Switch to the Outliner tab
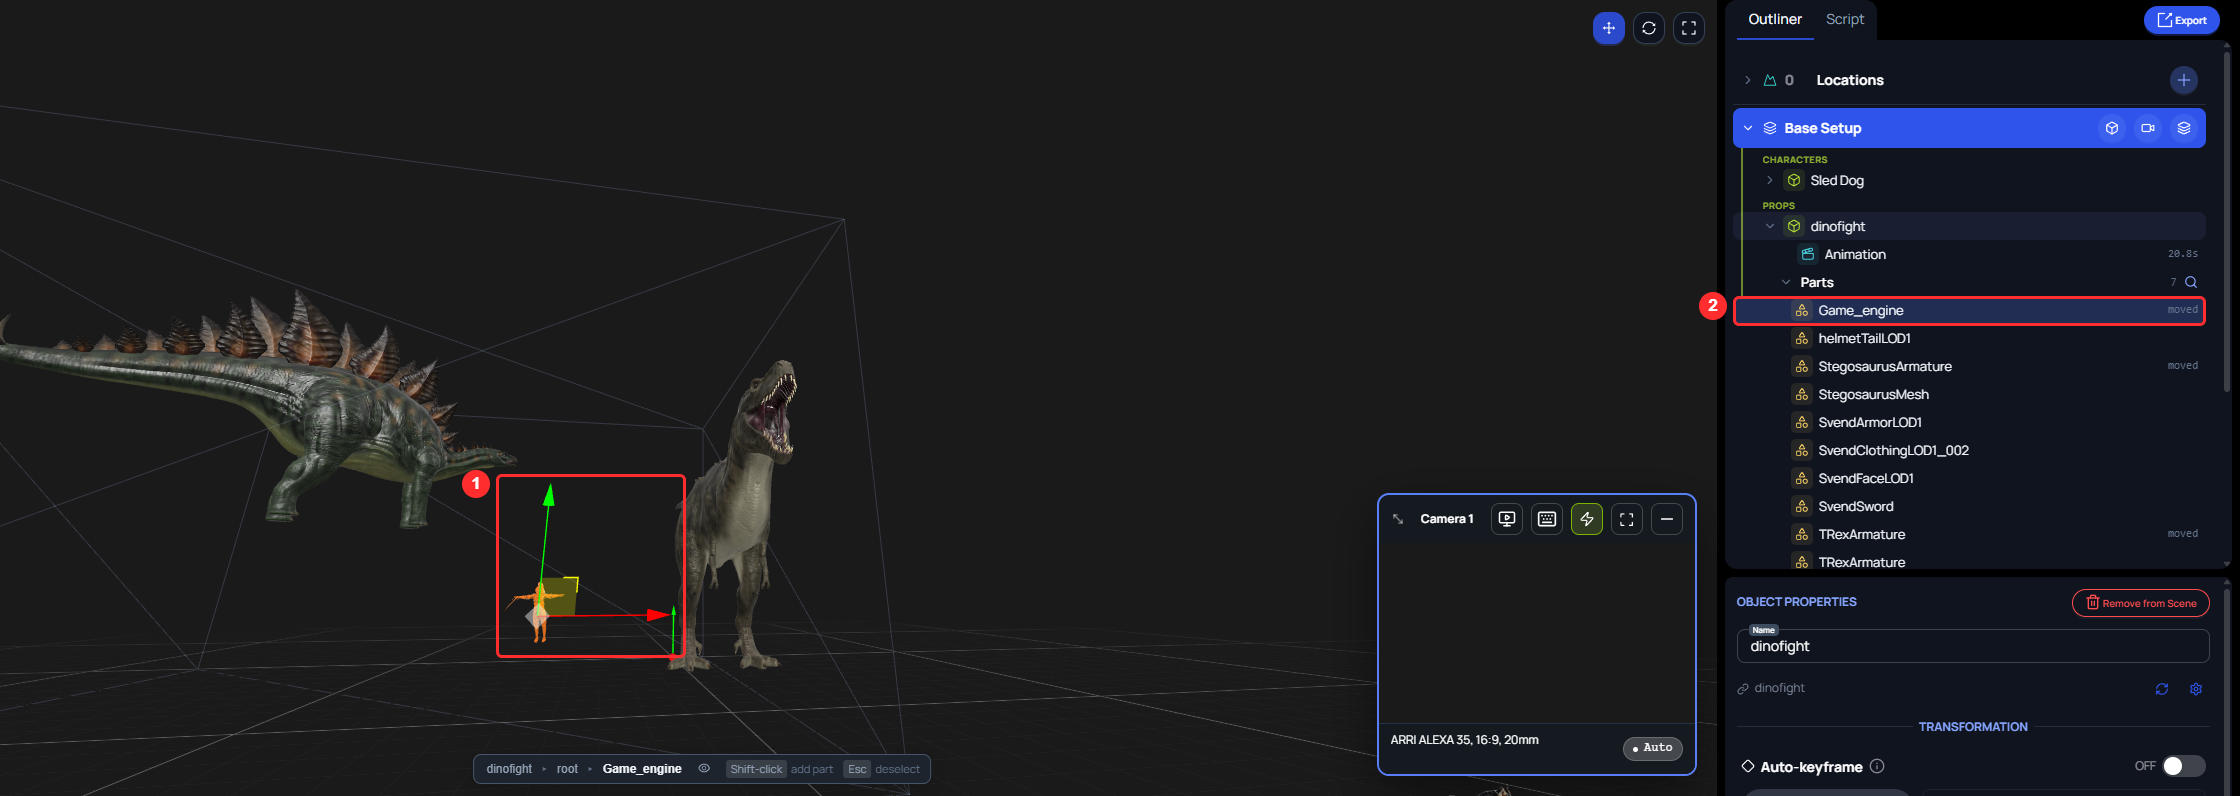2240x796 pixels. point(1775,20)
